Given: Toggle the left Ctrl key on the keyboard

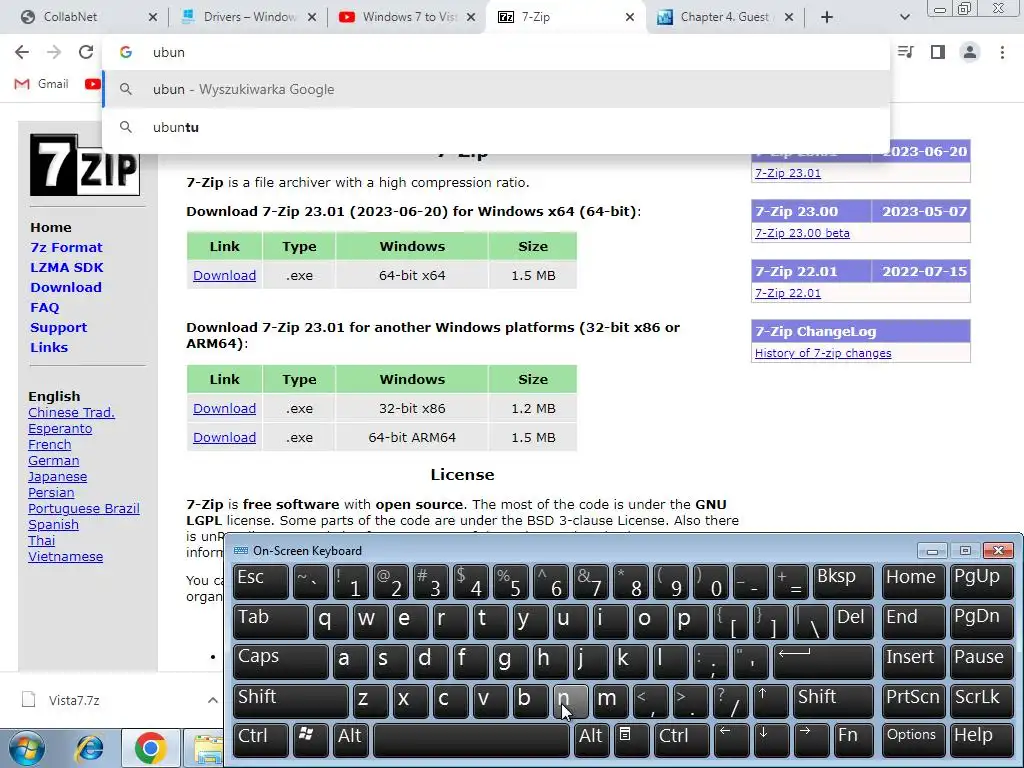Looking at the screenshot, I should pyautogui.click(x=260, y=740).
